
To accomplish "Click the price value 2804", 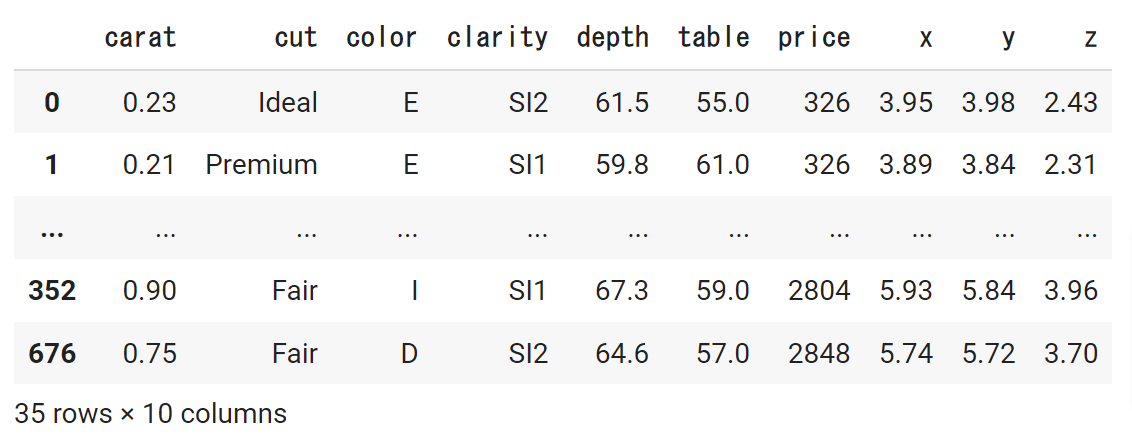I will (x=818, y=290).
